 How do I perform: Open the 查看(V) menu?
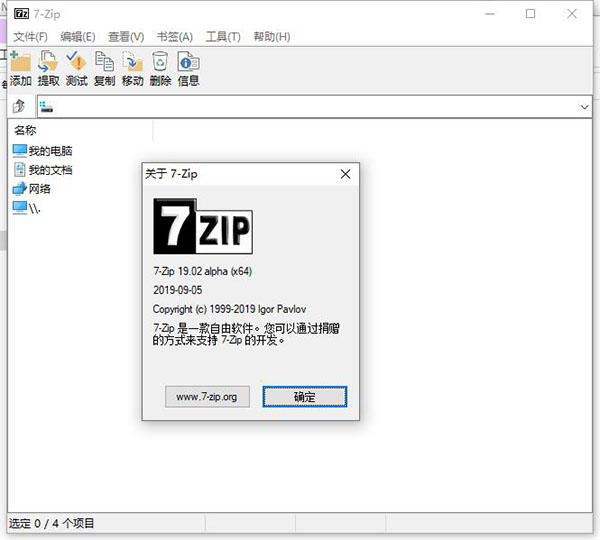(126, 37)
